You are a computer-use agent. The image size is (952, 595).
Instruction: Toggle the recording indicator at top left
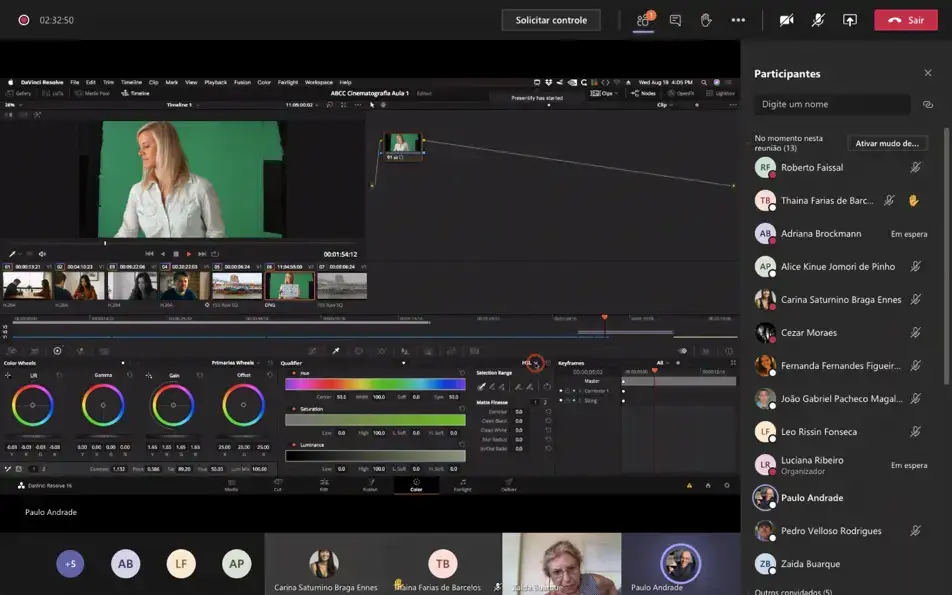(23, 20)
